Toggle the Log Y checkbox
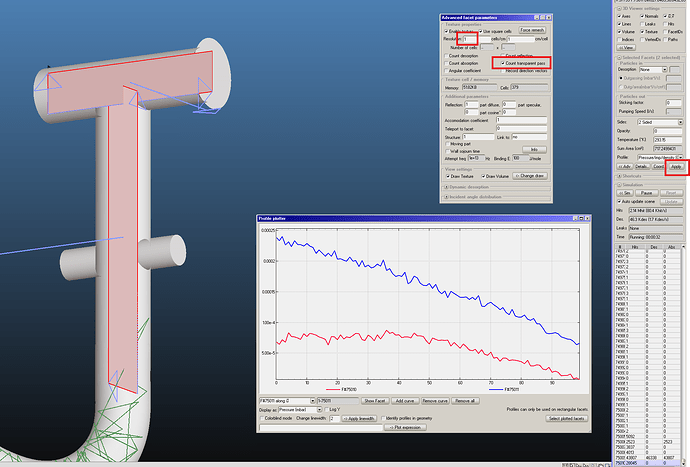Viewport: 690px width, 467px height. pyautogui.click(x=326, y=409)
